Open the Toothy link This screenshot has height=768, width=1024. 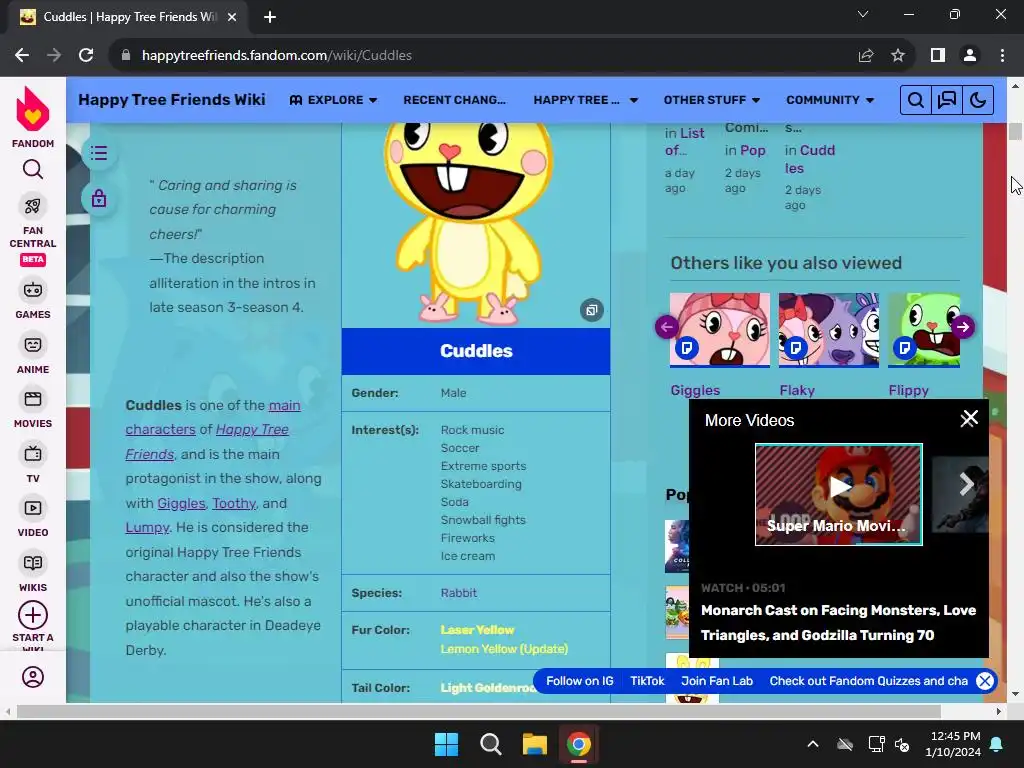pos(234,504)
